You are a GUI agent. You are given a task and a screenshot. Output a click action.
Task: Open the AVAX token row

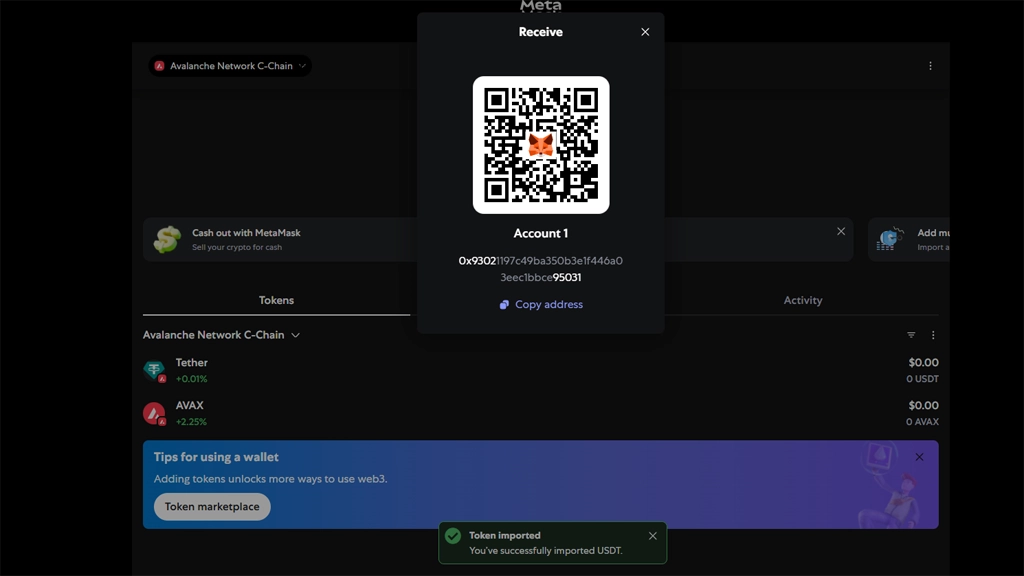pos(541,413)
